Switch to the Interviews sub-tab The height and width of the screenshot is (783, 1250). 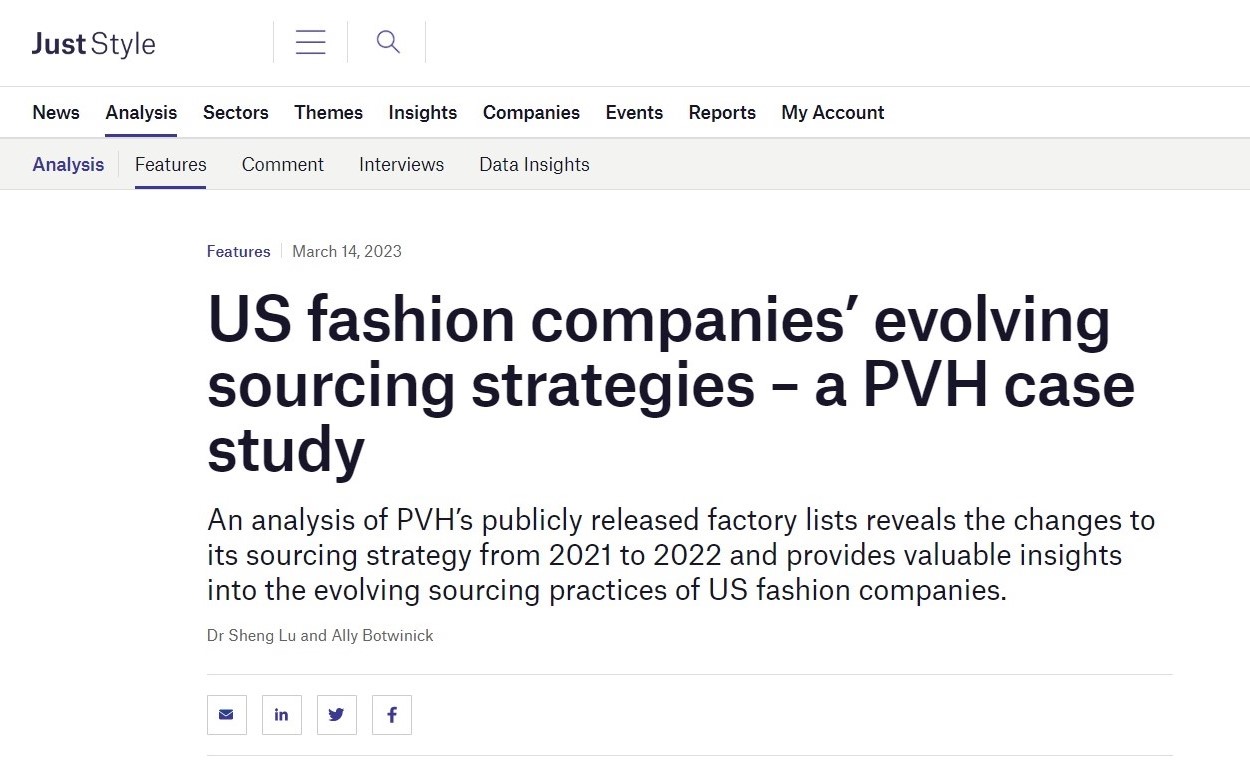401,165
